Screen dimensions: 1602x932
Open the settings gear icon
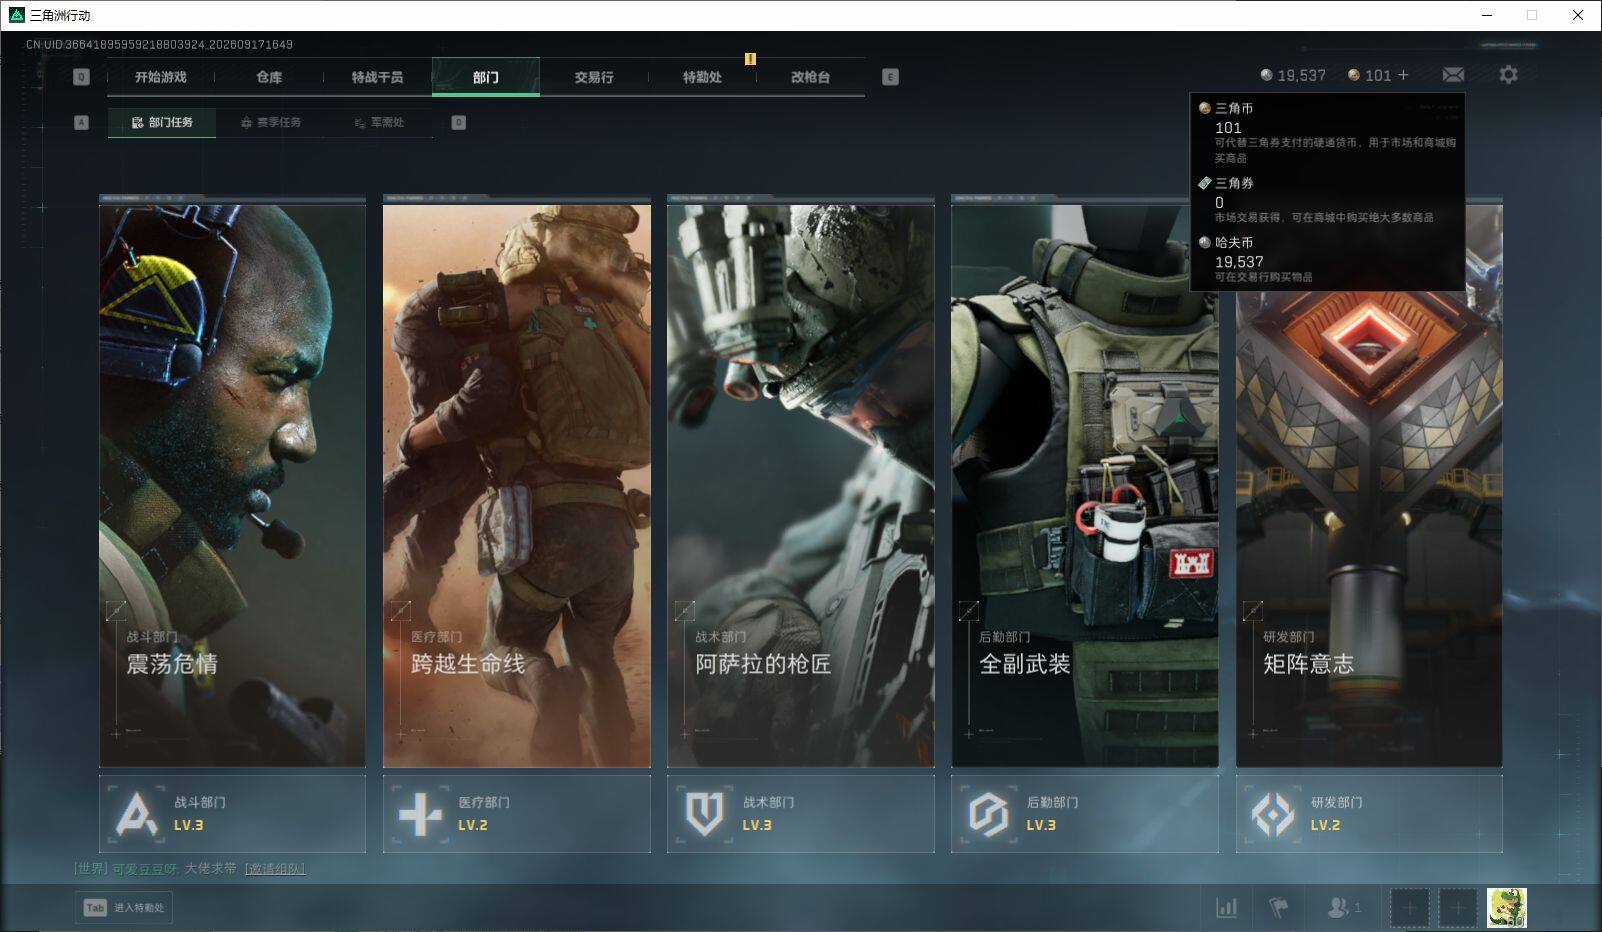coord(1508,75)
